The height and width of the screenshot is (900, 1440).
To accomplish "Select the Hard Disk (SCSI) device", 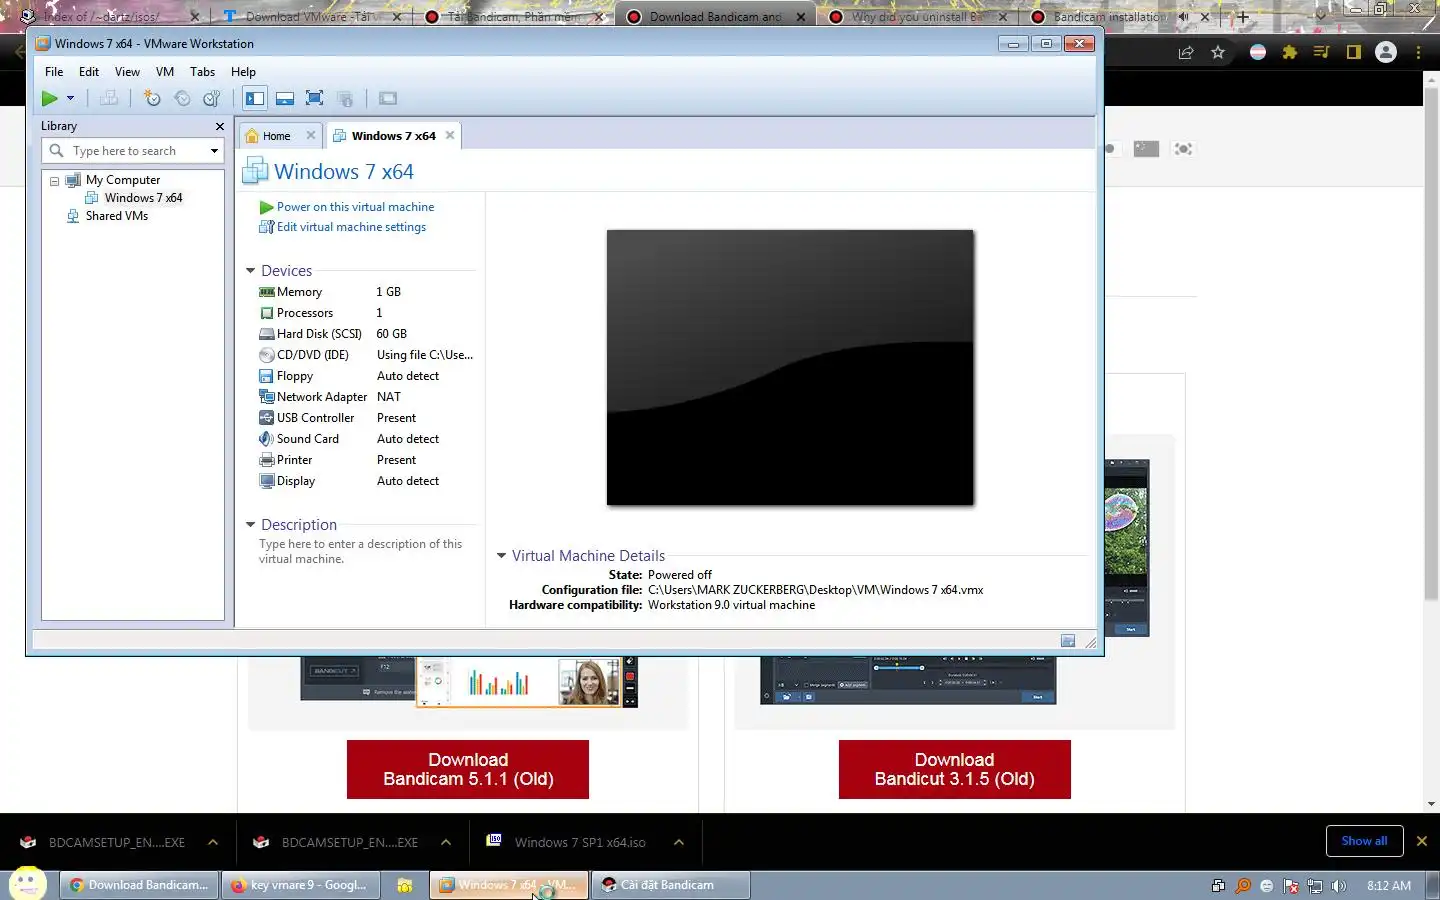I will click(366, 334).
